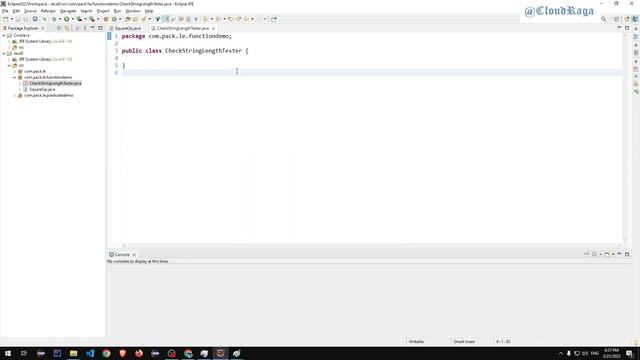Maximize the editor area
Viewport: 640px width, 360px height.
(627, 28)
